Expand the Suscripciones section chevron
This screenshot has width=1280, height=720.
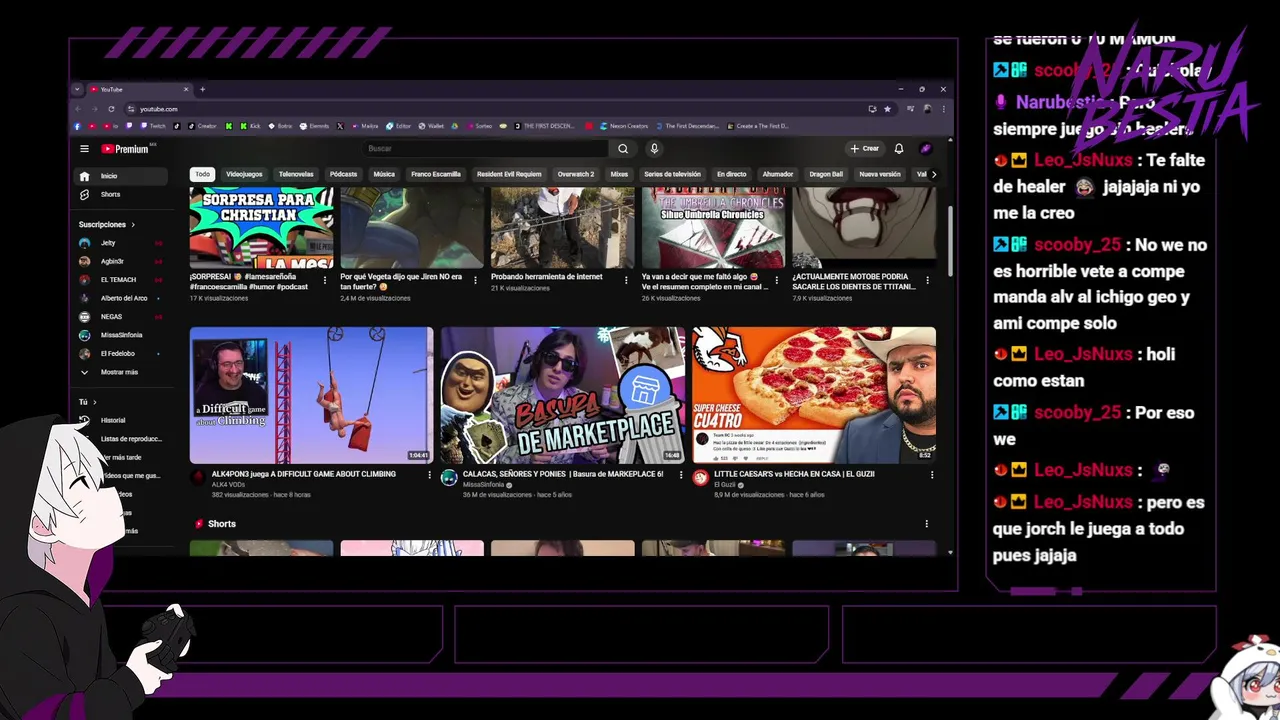click(x=132, y=224)
